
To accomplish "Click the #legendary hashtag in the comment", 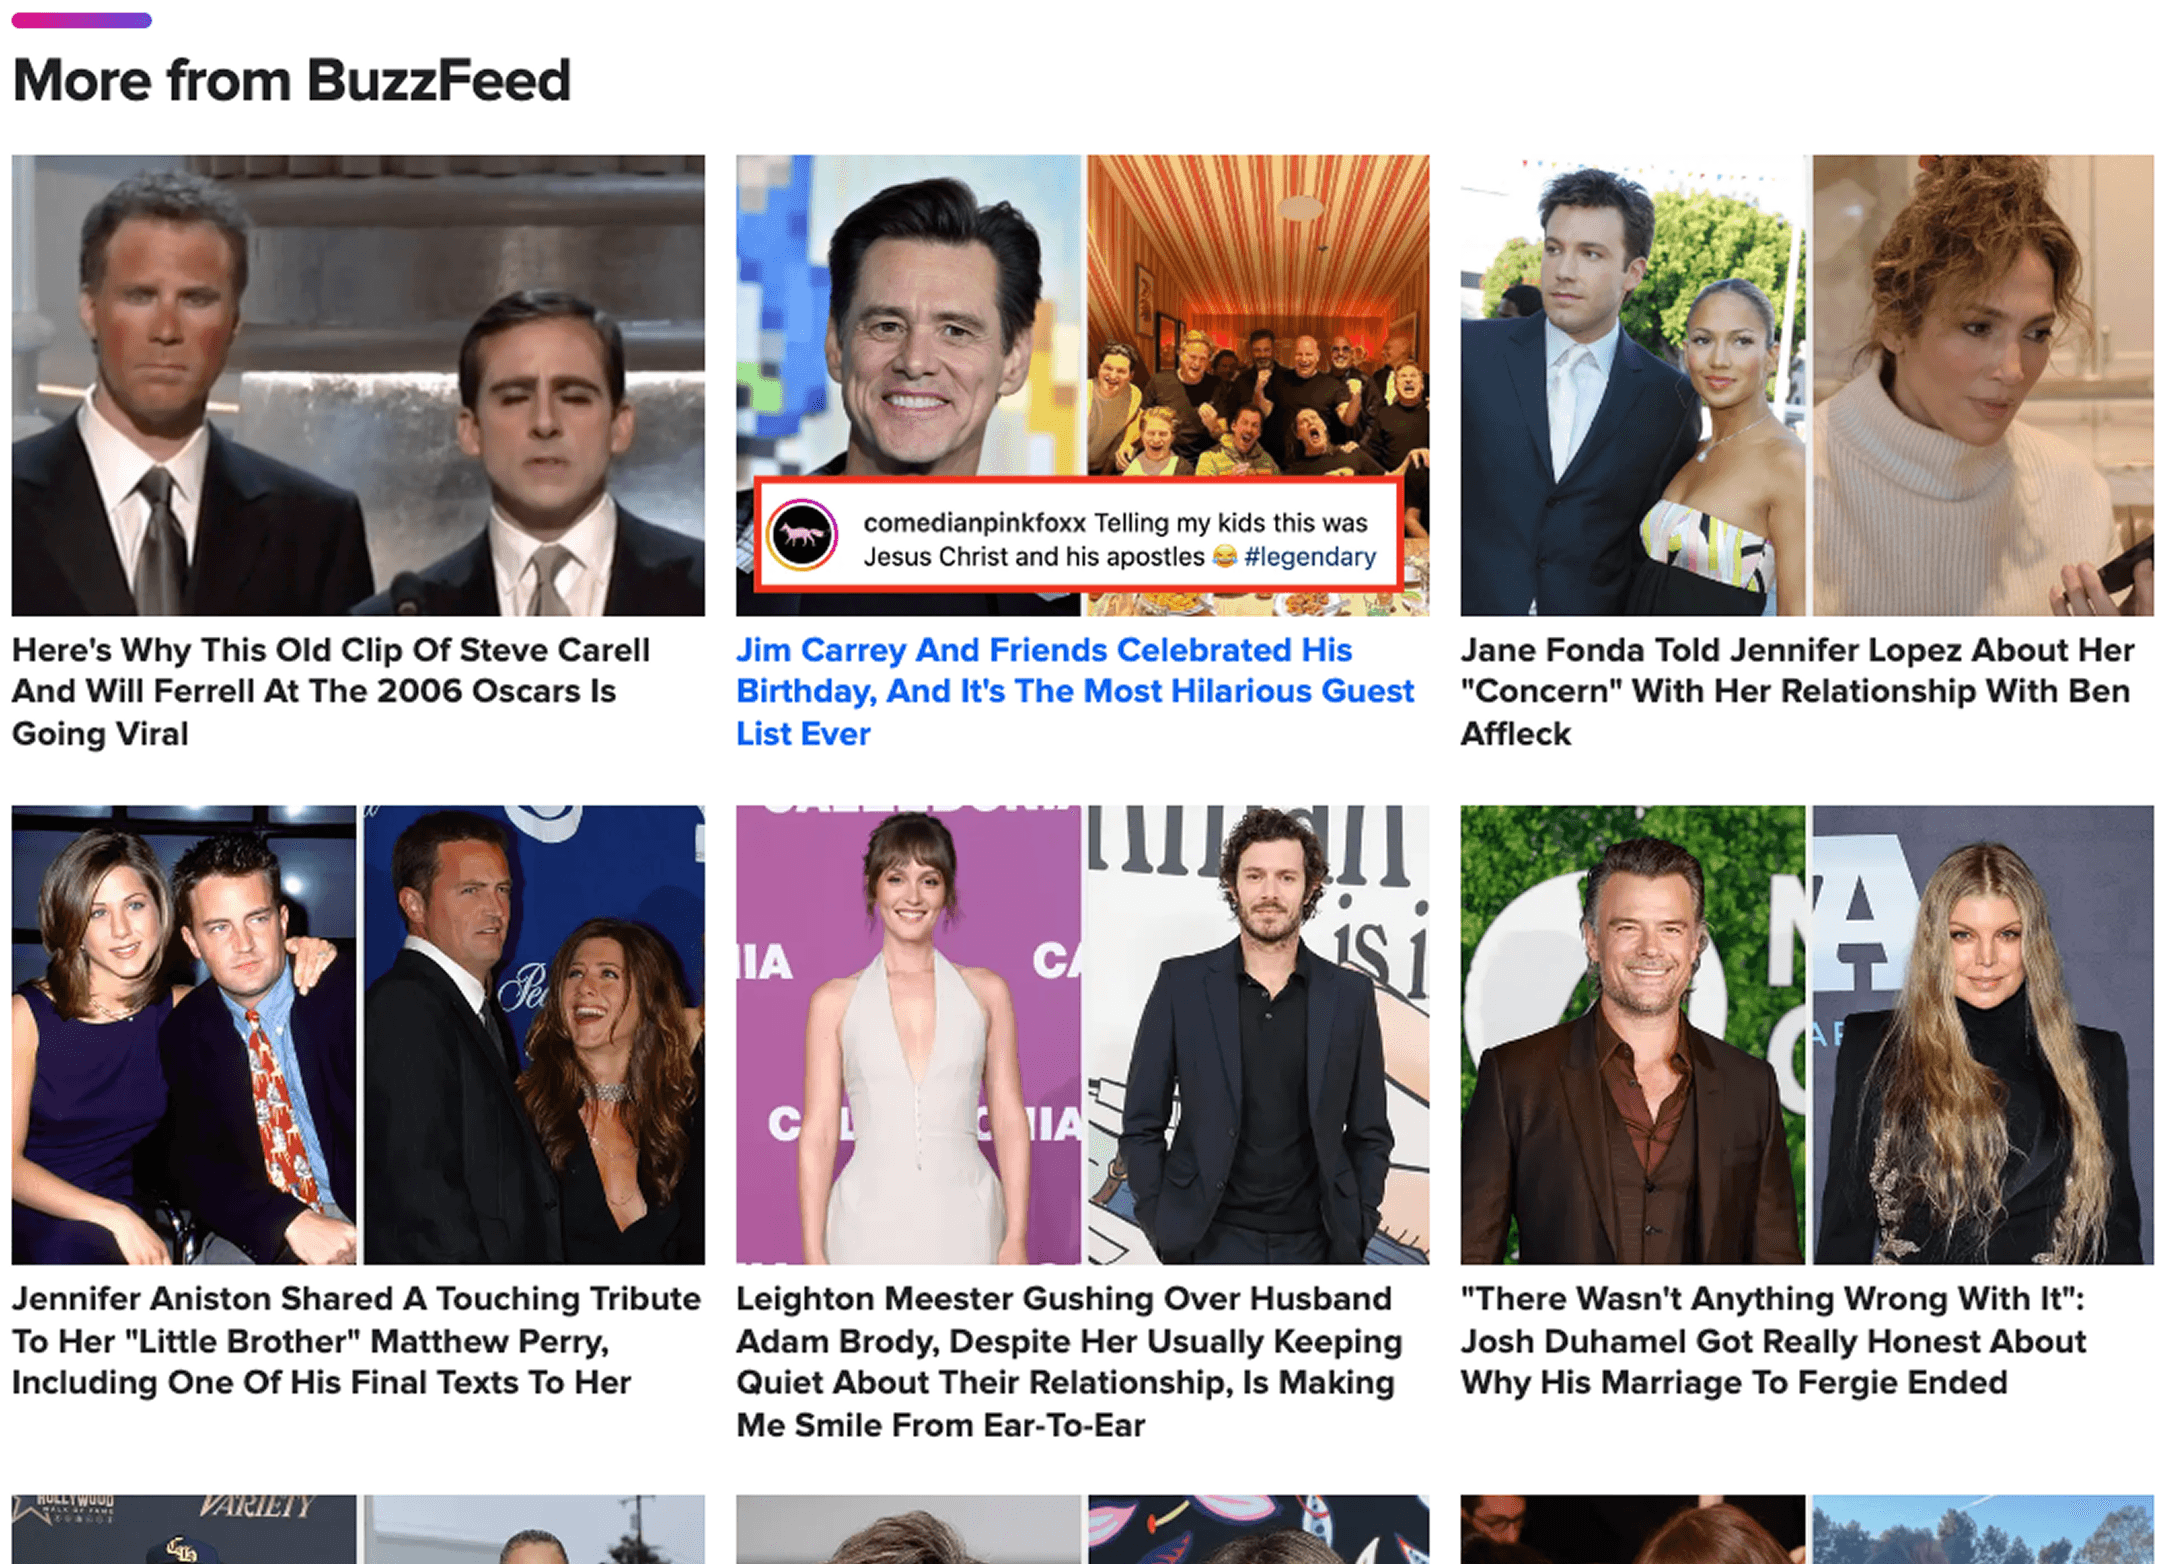I will pos(1309,557).
